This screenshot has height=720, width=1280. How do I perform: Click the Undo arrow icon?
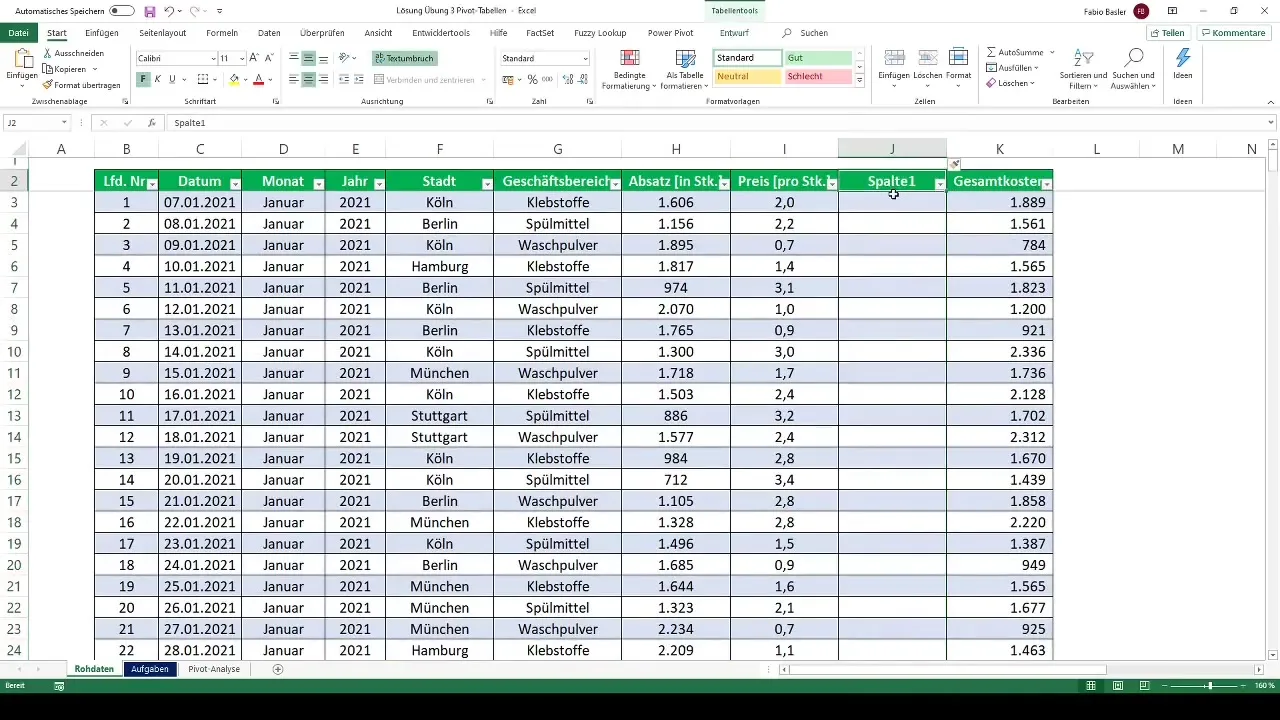(170, 10)
